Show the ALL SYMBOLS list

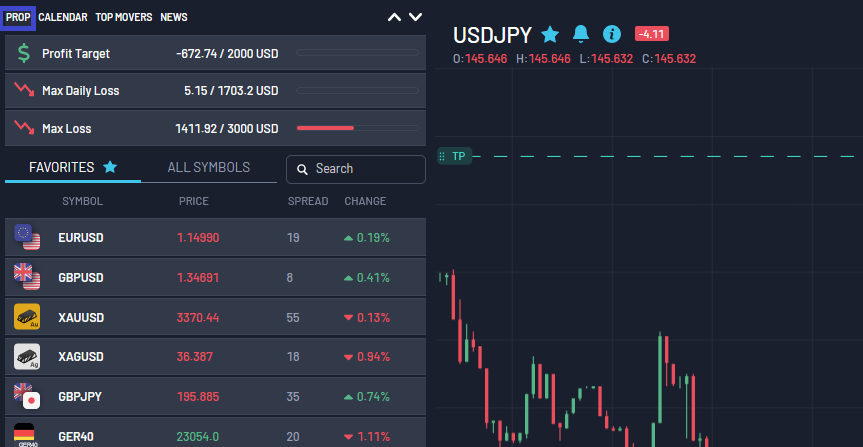[x=209, y=168]
